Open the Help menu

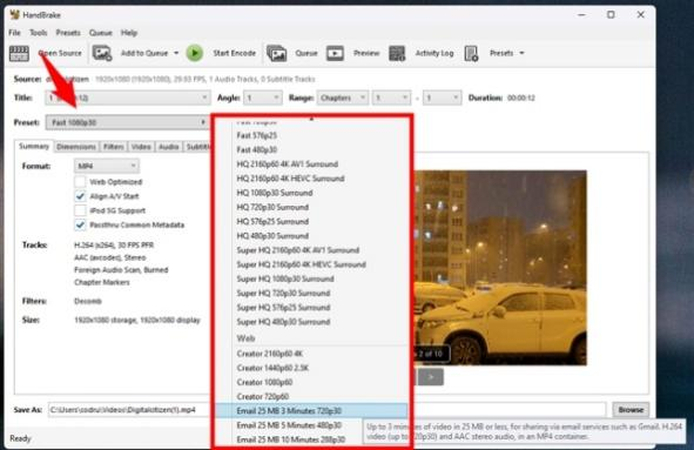(129, 33)
